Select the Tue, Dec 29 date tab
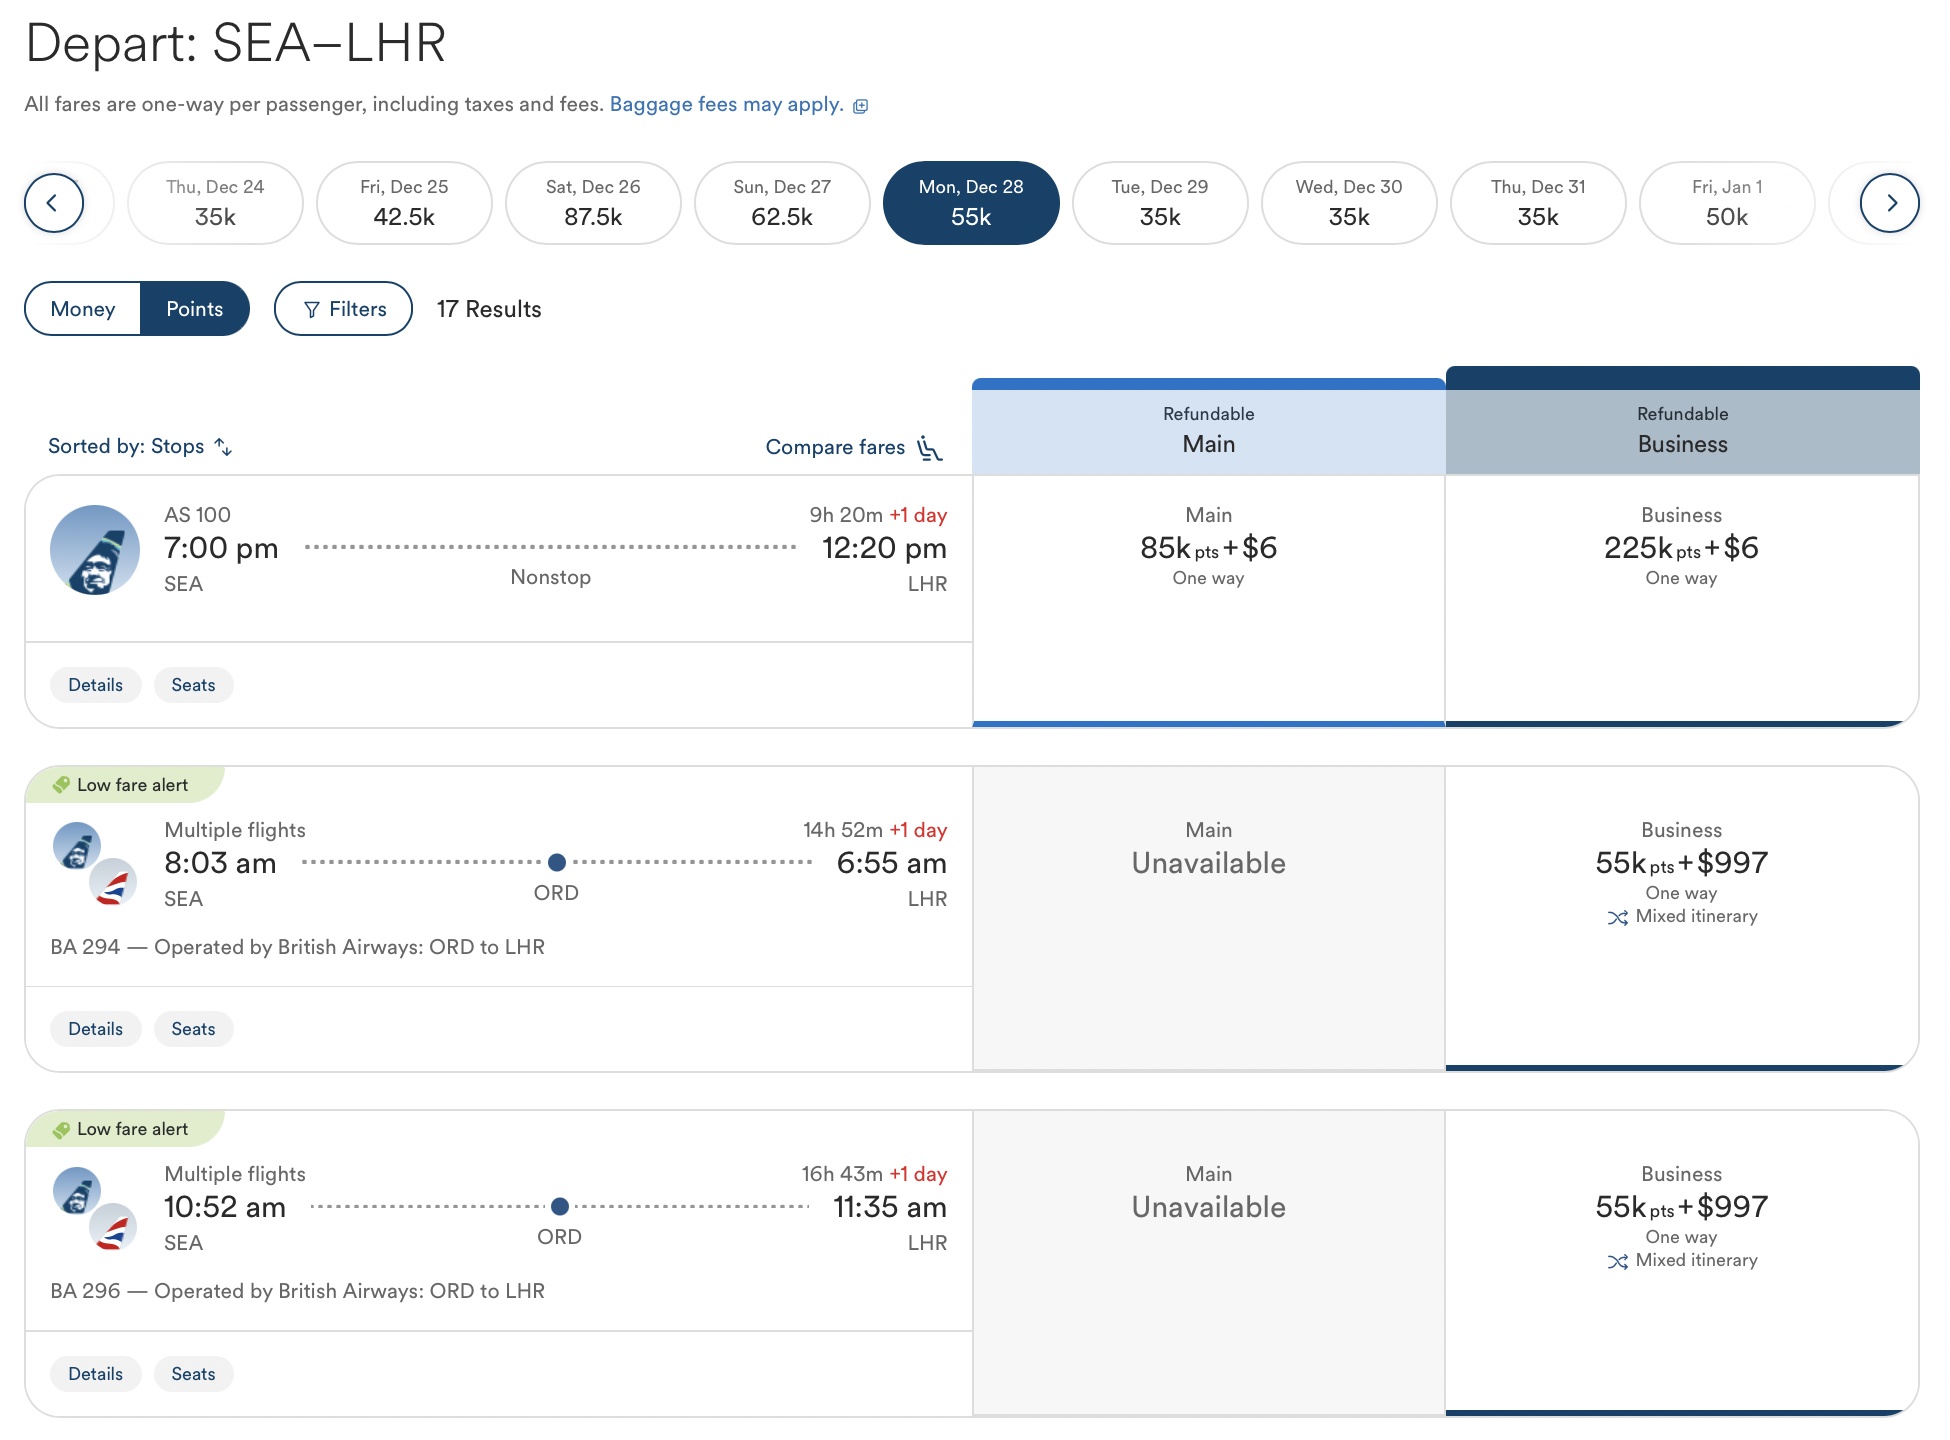Image resolution: width=1950 pixels, height=1440 pixels. (x=1160, y=202)
